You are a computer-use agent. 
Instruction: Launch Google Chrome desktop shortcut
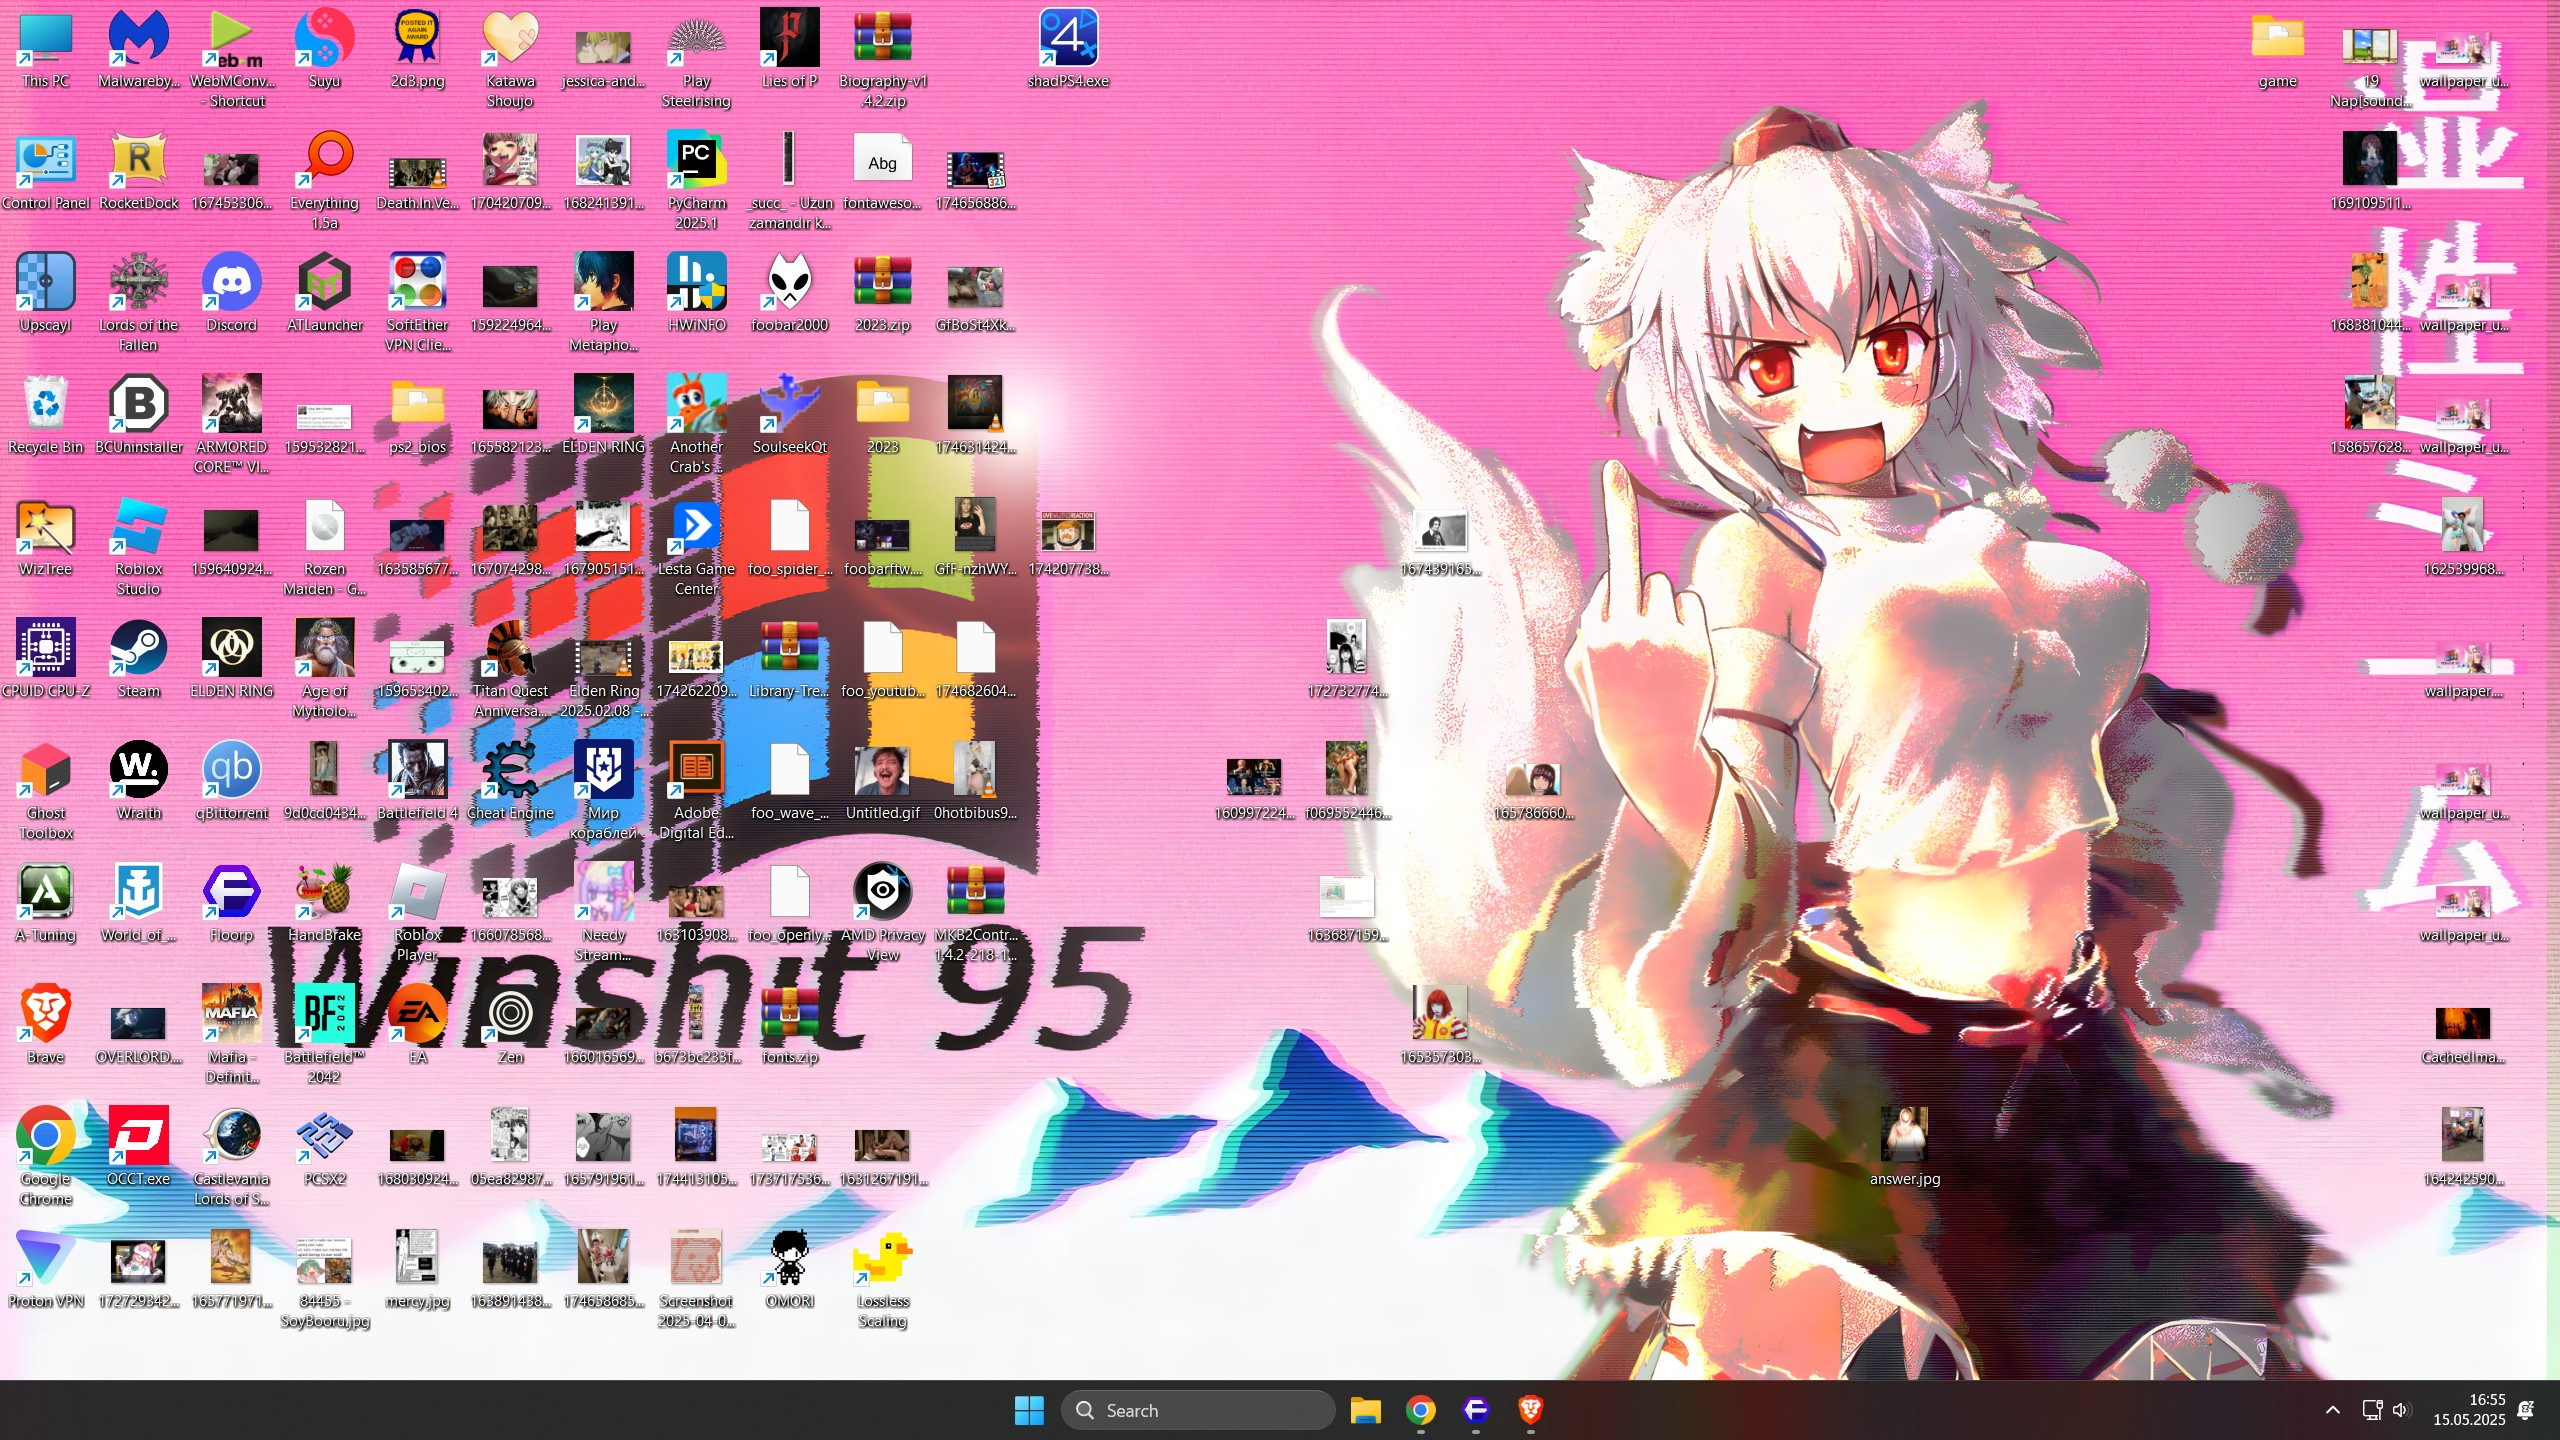pyautogui.click(x=46, y=1158)
